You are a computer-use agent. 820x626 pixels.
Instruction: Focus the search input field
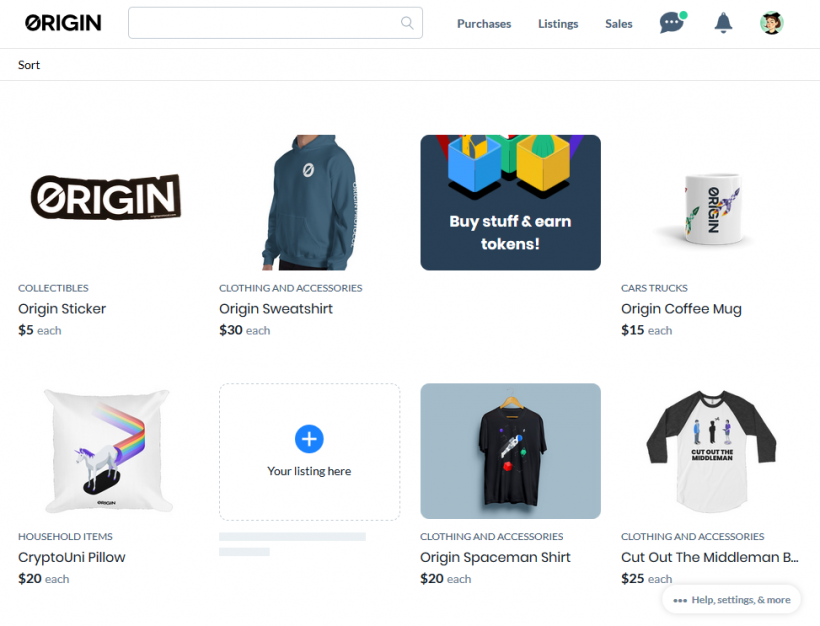click(x=275, y=23)
